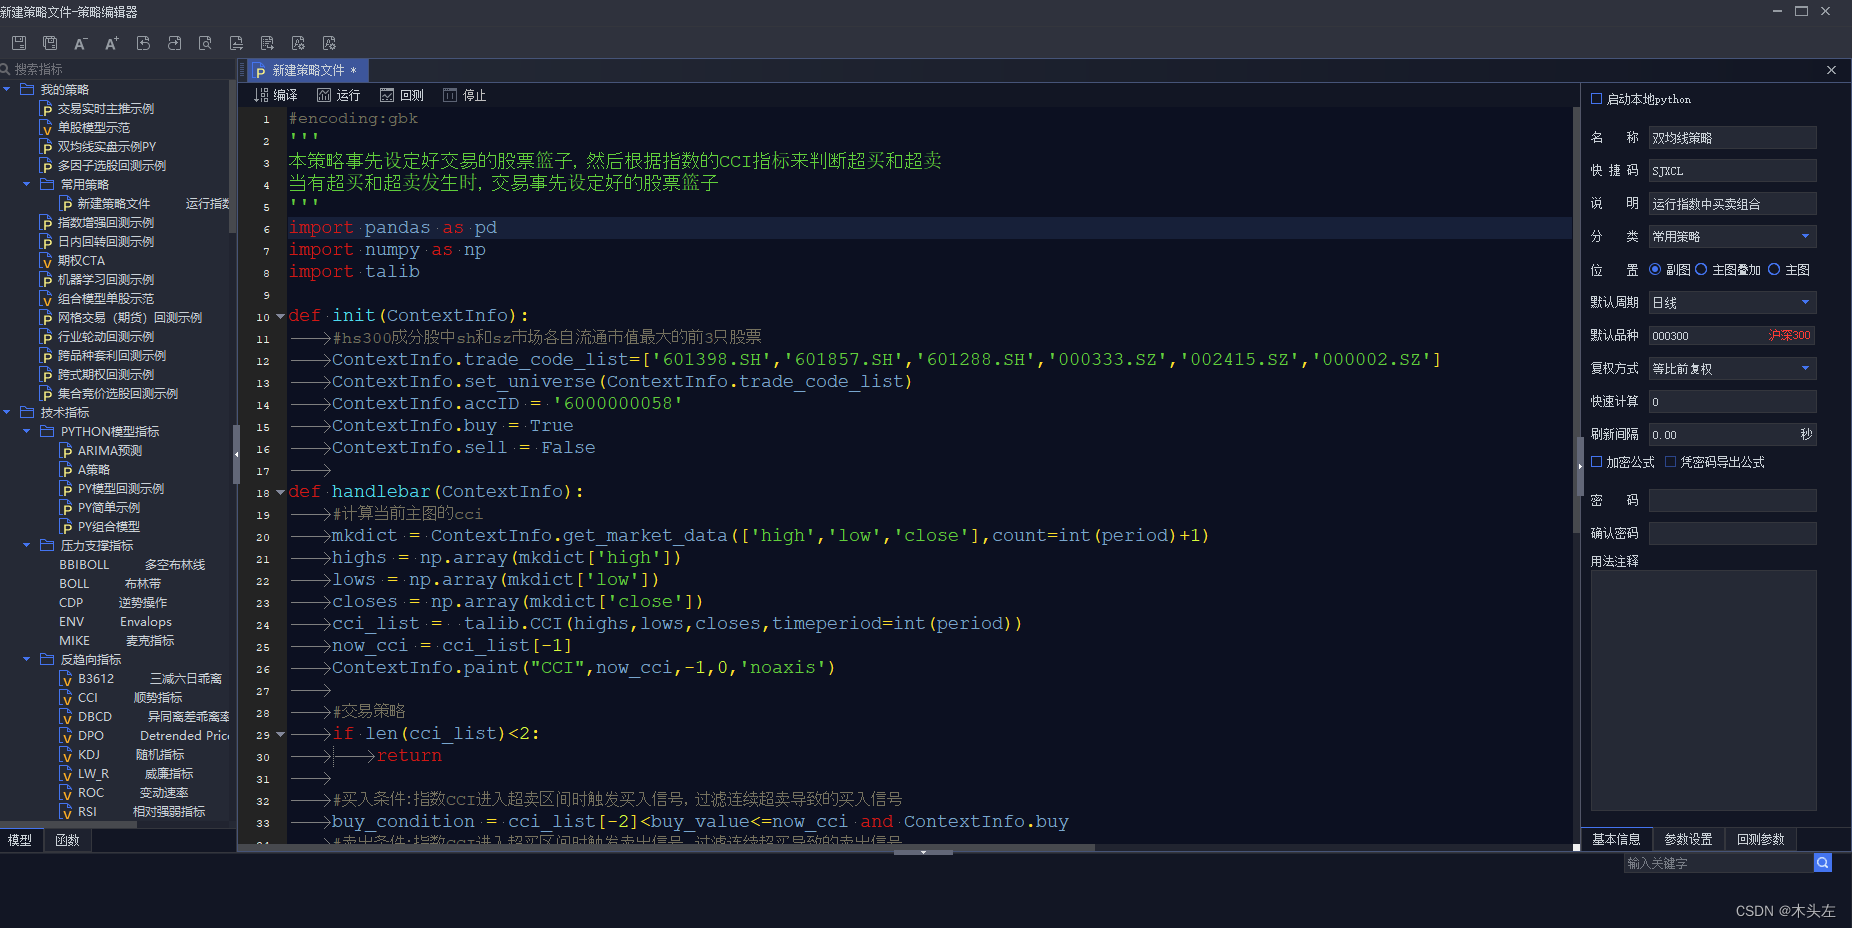Collapse the 反趋向指标 tree node
Image resolution: width=1852 pixels, height=928 pixels.
coord(27,659)
